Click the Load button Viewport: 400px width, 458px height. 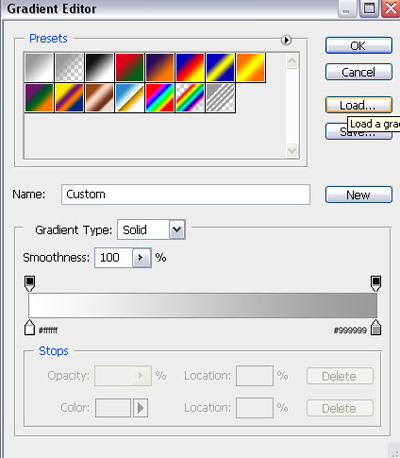(358, 105)
